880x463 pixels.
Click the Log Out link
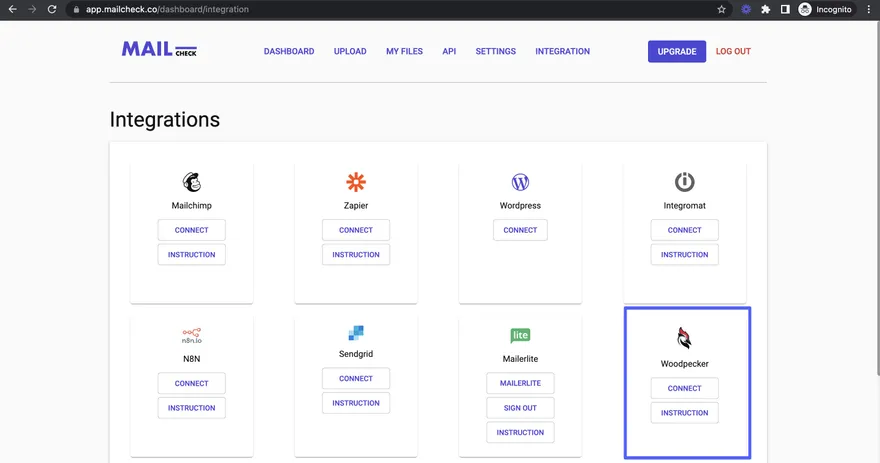pyautogui.click(x=733, y=52)
